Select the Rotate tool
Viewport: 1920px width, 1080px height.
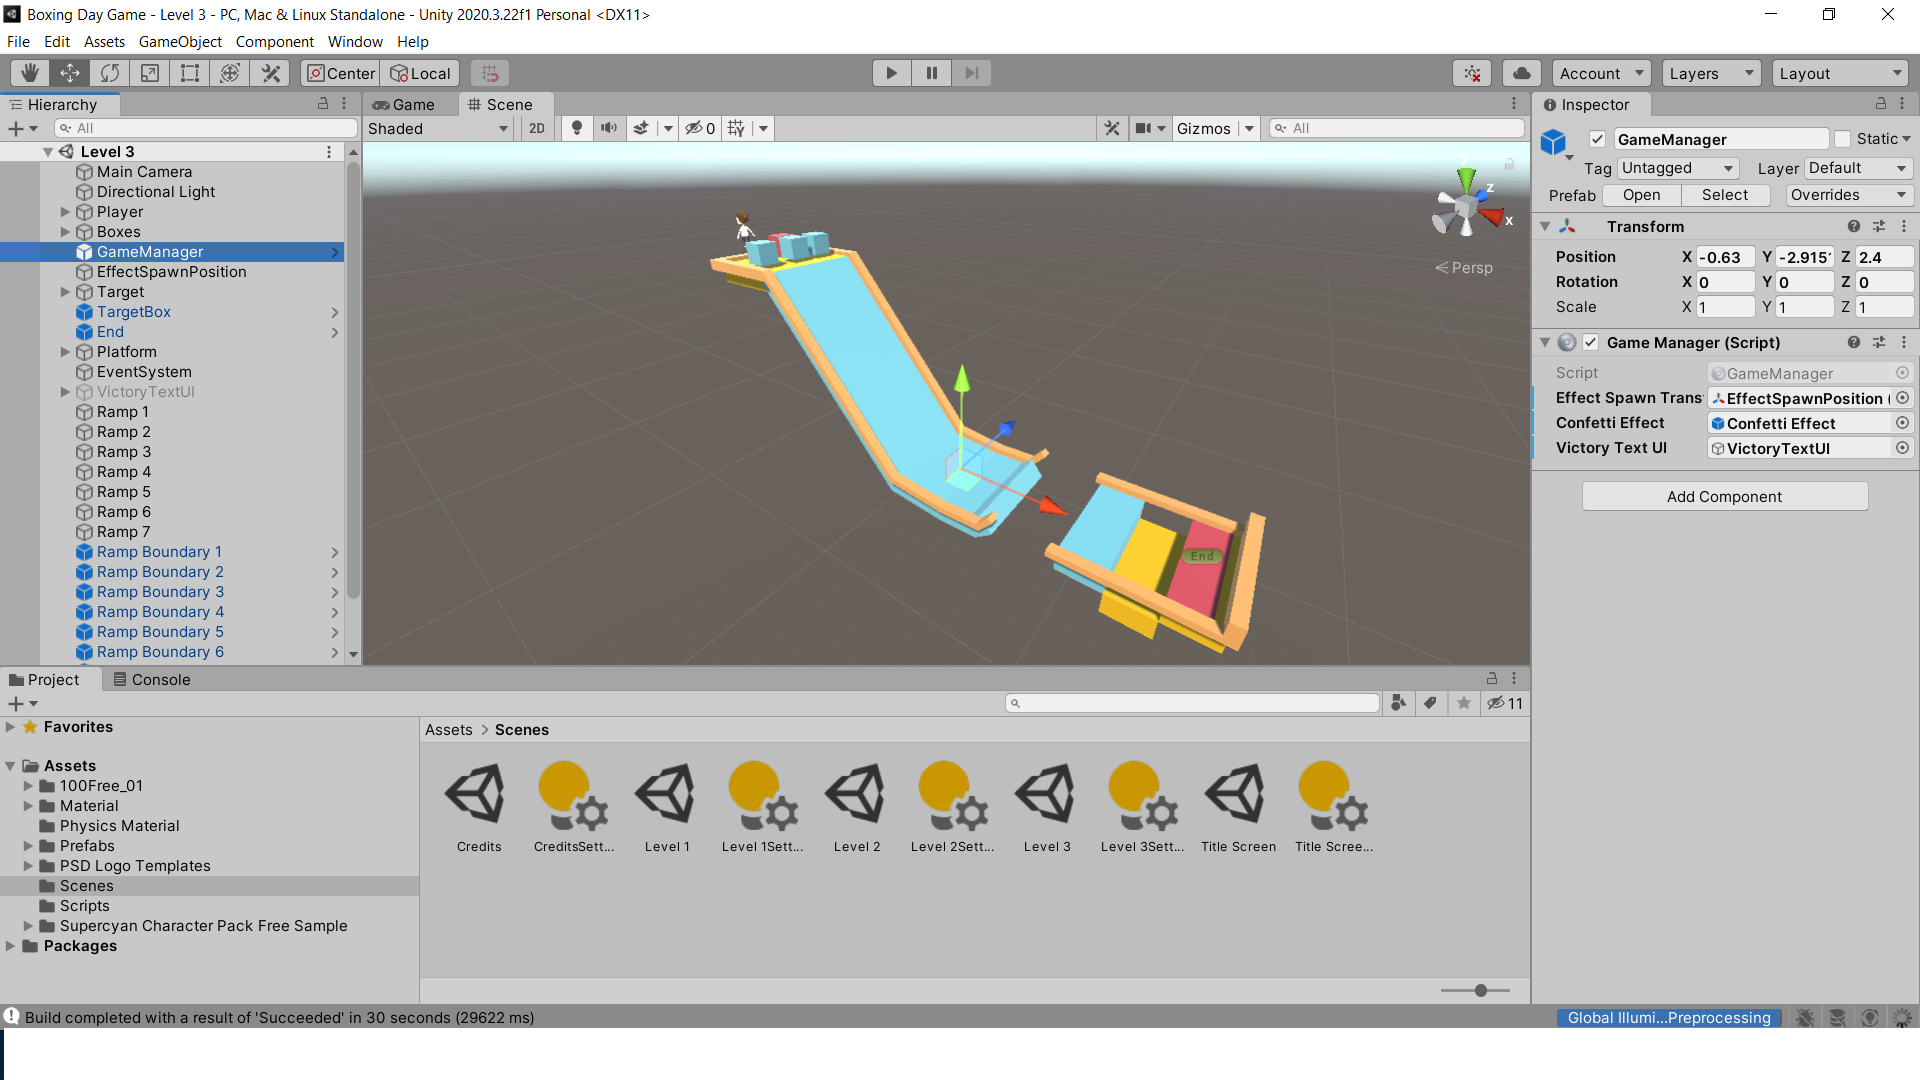[109, 72]
